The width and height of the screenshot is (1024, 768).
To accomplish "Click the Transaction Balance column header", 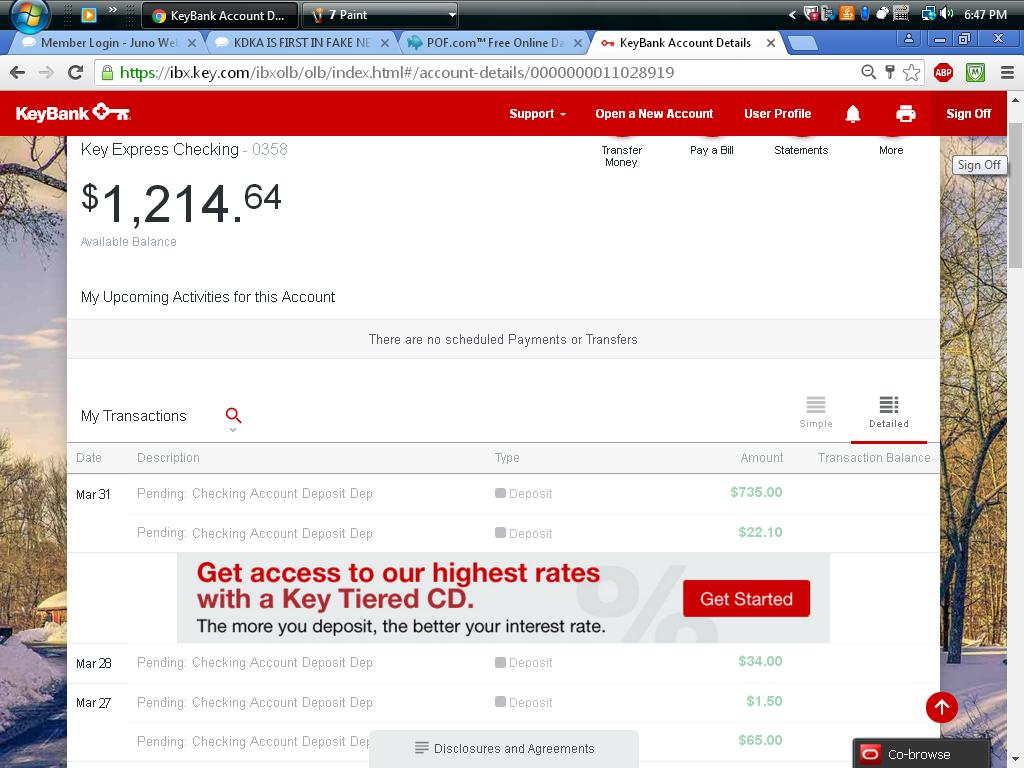I will [x=874, y=458].
